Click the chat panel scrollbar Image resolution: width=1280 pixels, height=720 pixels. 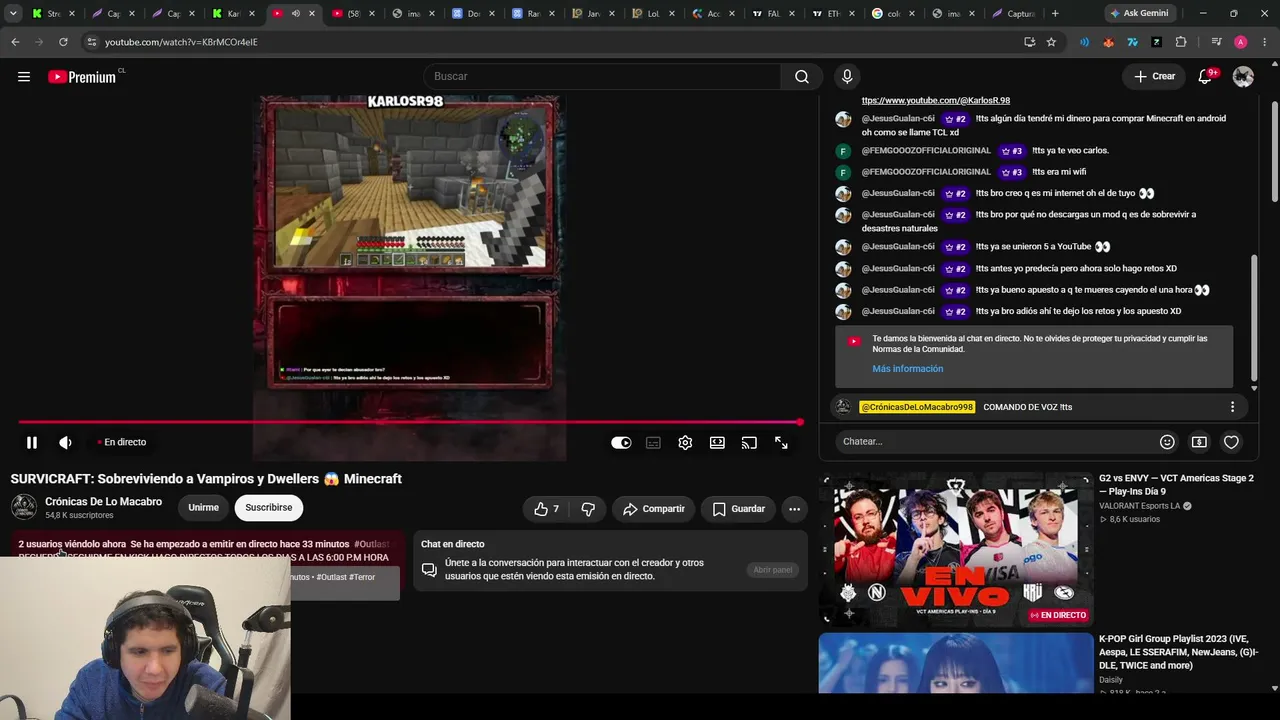tap(1254, 320)
